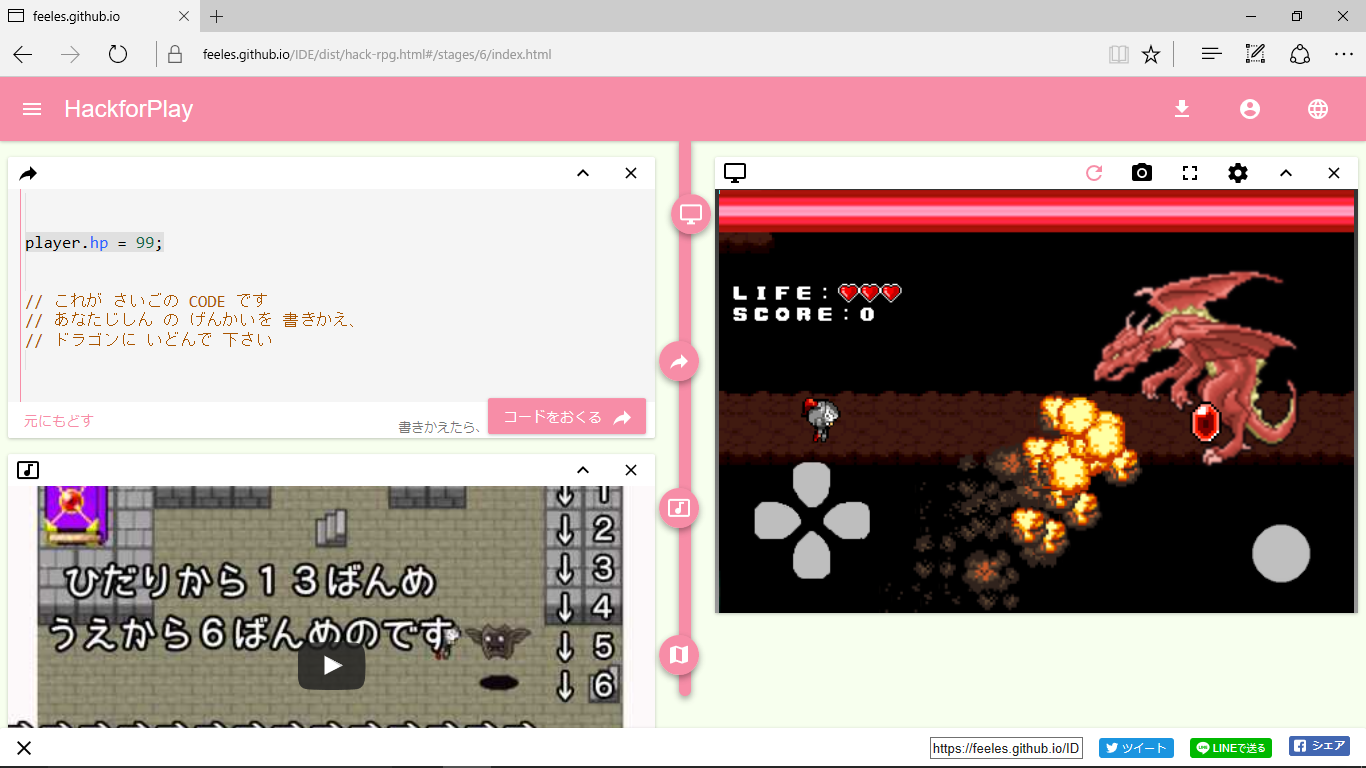The image size is (1366, 768).
Task: Click the pink share arrow button on divider
Action: click(679, 361)
